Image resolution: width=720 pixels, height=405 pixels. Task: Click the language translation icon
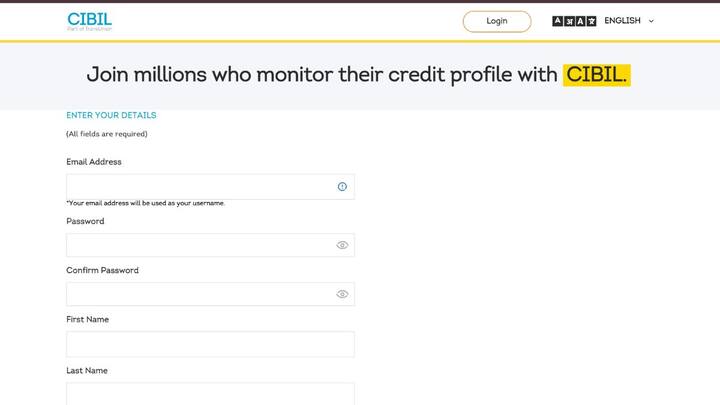[574, 21]
